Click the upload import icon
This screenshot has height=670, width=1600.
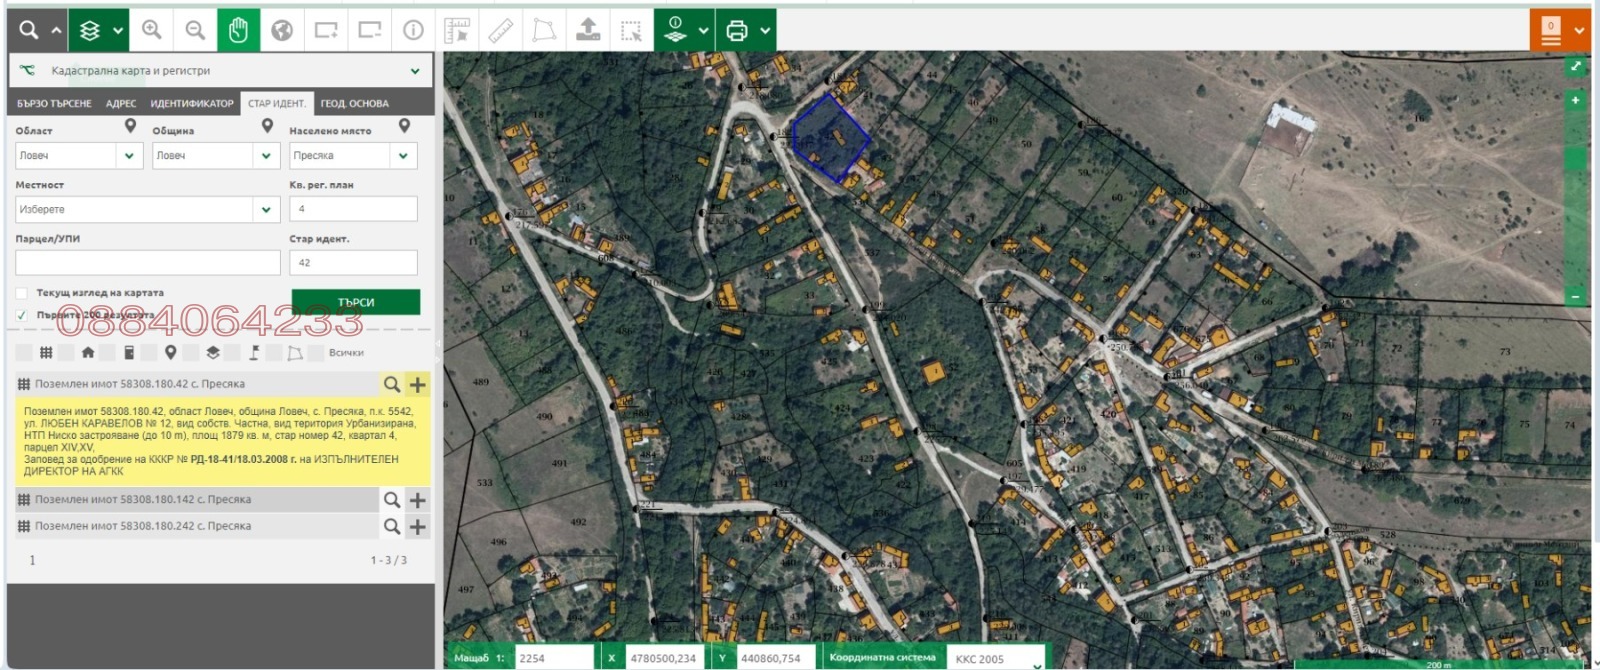(x=588, y=30)
